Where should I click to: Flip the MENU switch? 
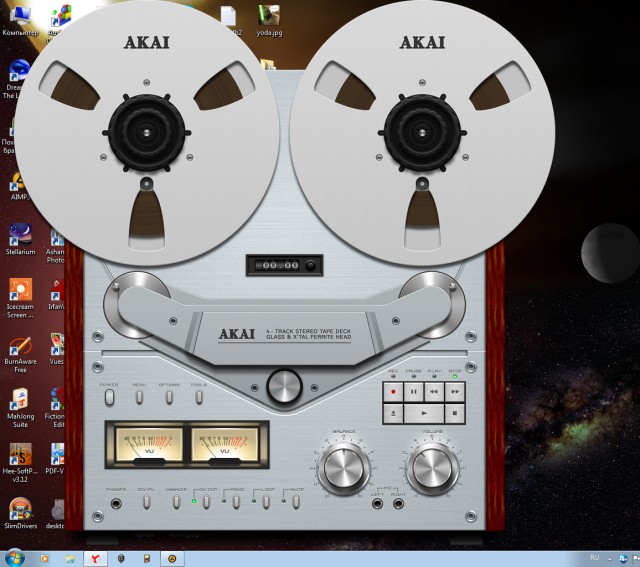pos(139,397)
